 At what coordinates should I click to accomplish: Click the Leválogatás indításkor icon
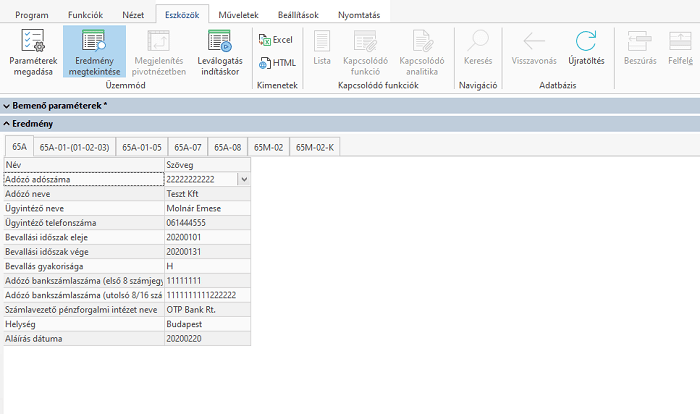pos(218,42)
